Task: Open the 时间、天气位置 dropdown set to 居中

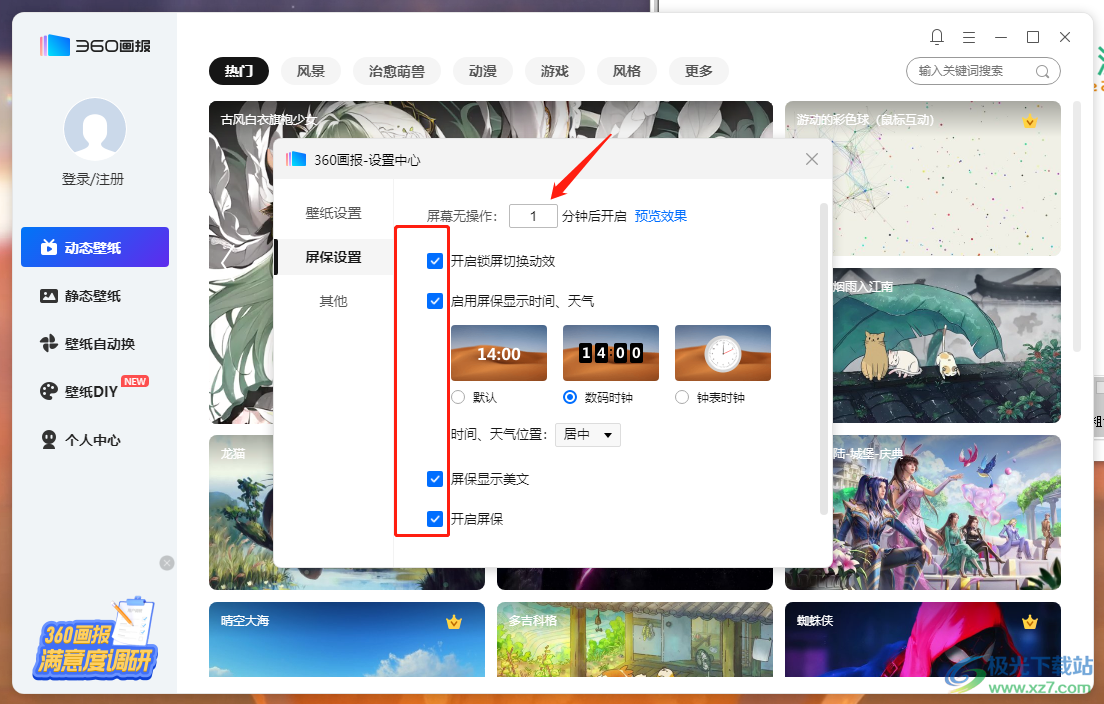Action: tap(588, 434)
